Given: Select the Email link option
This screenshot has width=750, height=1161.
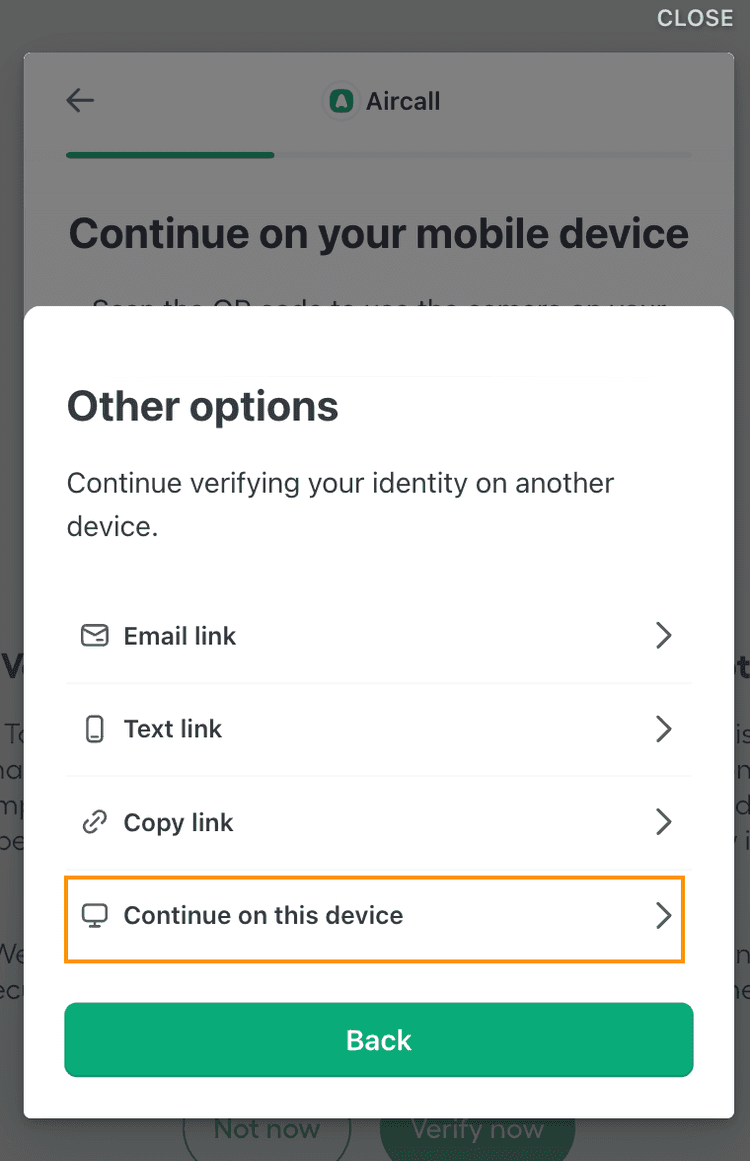Looking at the screenshot, I should pos(180,636).
